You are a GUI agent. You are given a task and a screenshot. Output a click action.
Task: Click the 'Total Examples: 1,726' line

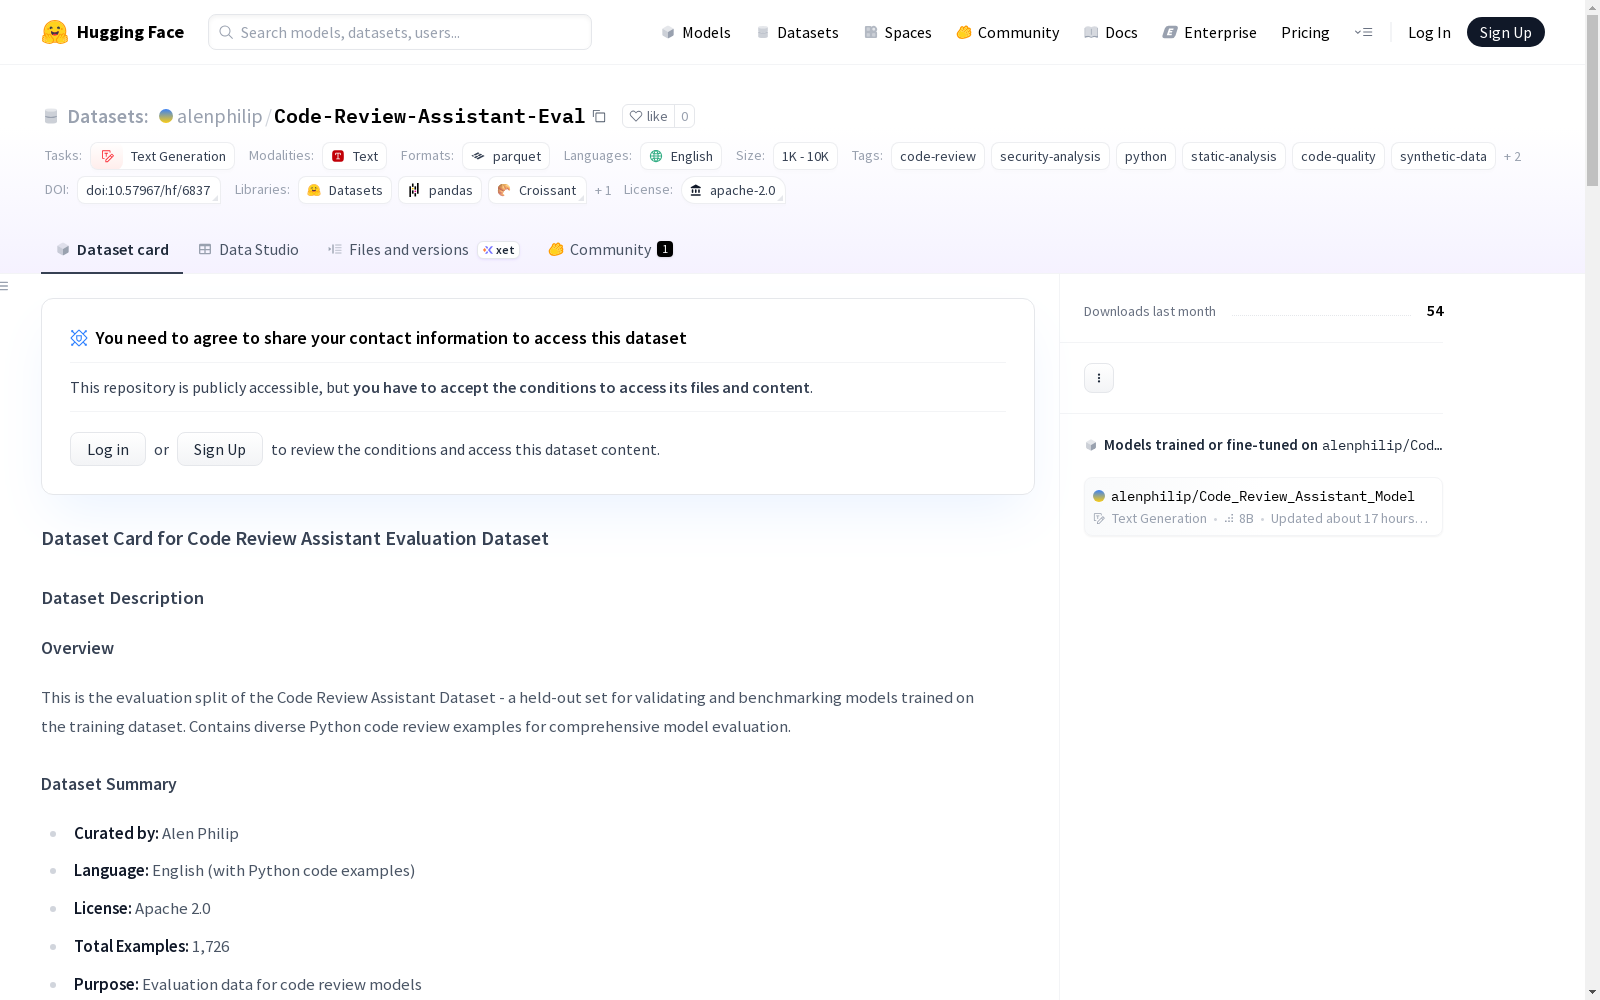pos(152,946)
